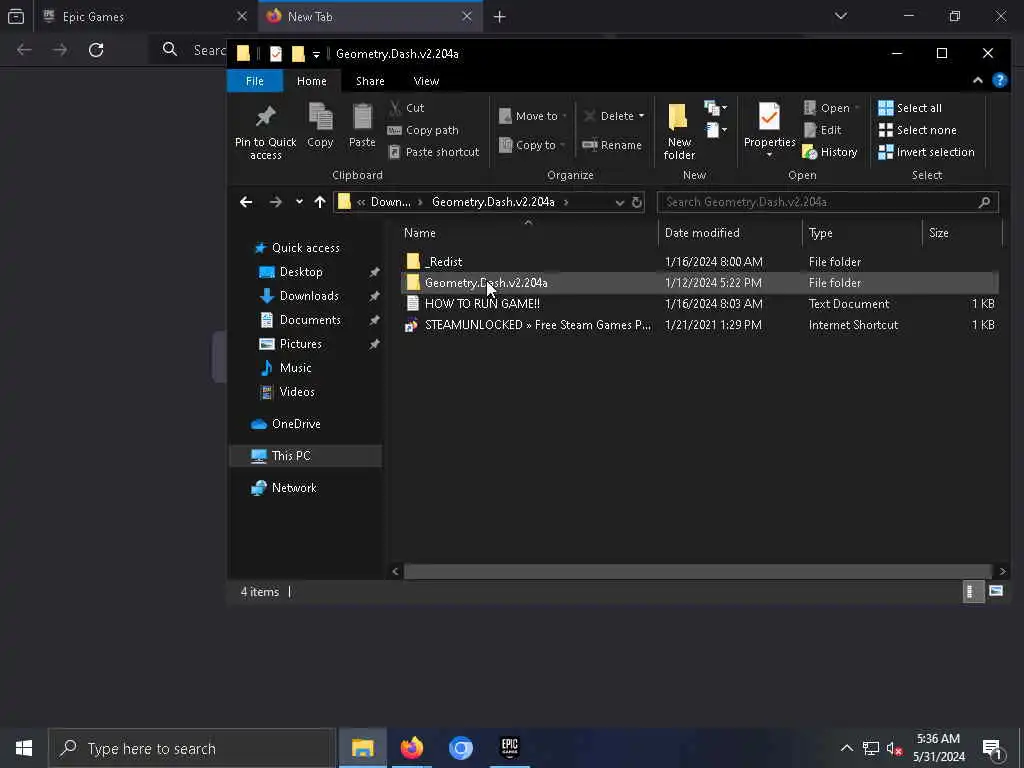Switch to the Share ribbon tab
This screenshot has width=1024, height=768.
pos(370,81)
